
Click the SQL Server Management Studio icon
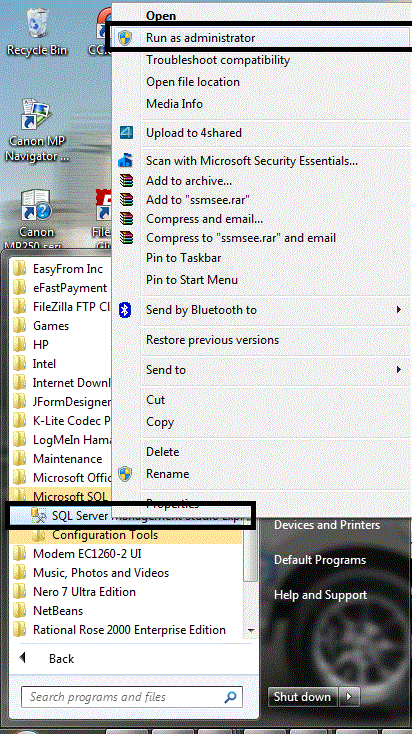tap(39, 516)
